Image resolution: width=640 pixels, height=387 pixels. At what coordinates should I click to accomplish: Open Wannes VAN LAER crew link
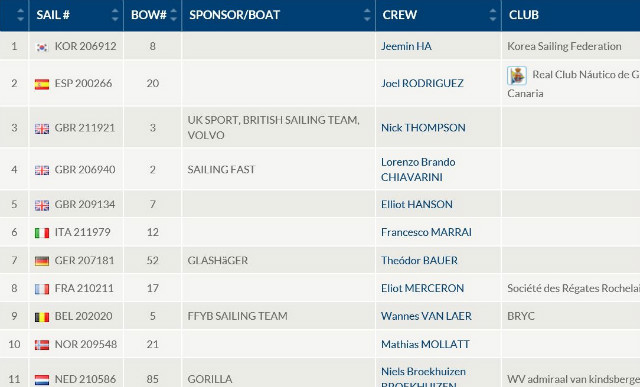[426, 316]
